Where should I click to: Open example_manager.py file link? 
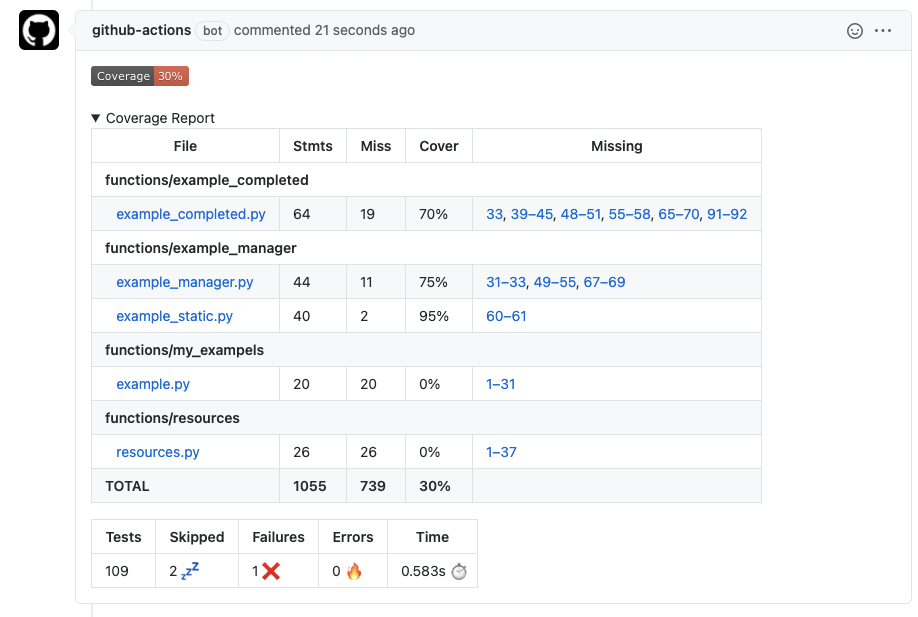coord(184,282)
